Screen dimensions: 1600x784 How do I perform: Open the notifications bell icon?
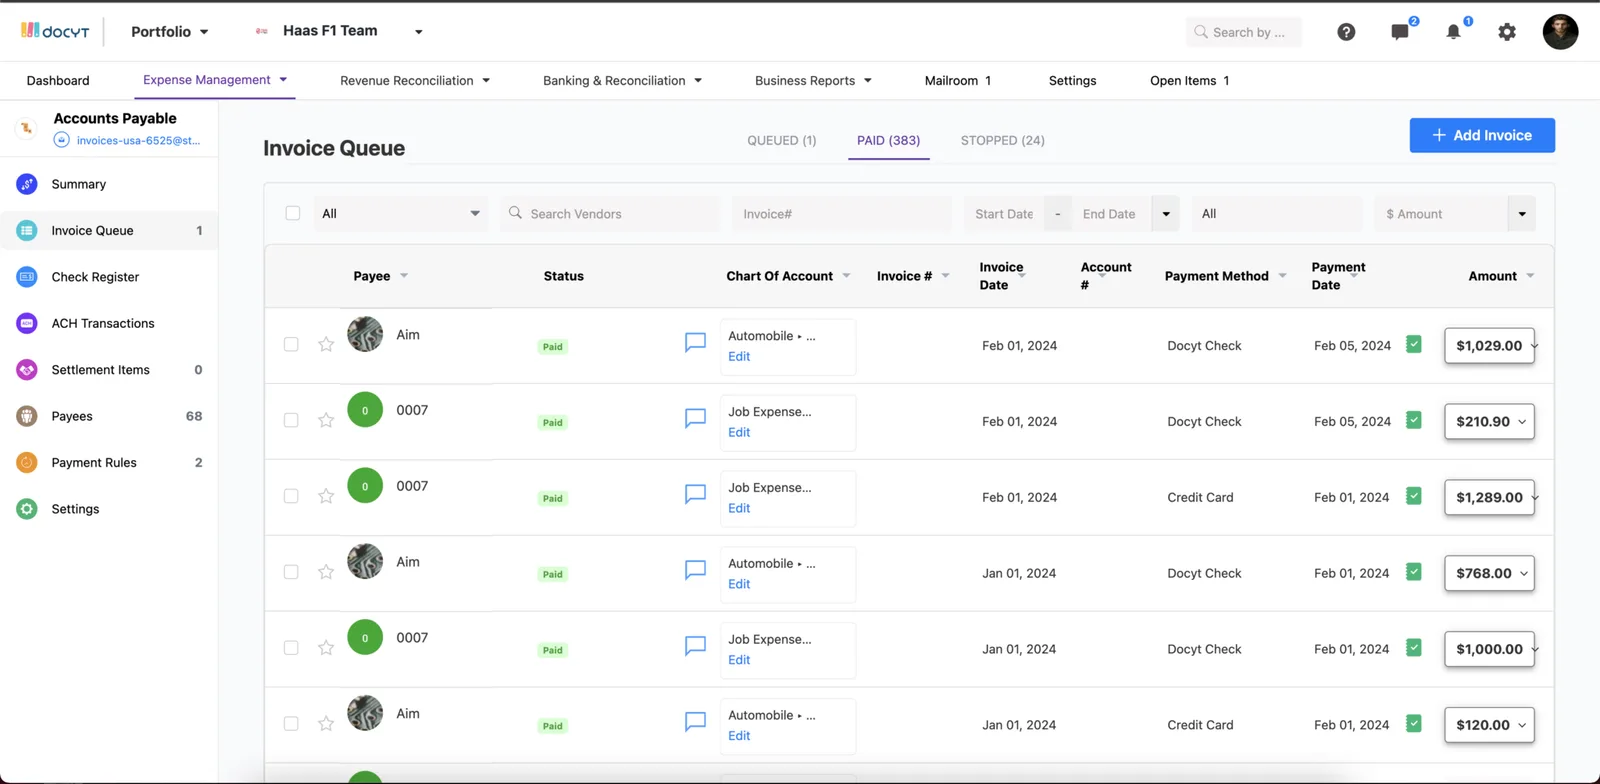point(1453,32)
